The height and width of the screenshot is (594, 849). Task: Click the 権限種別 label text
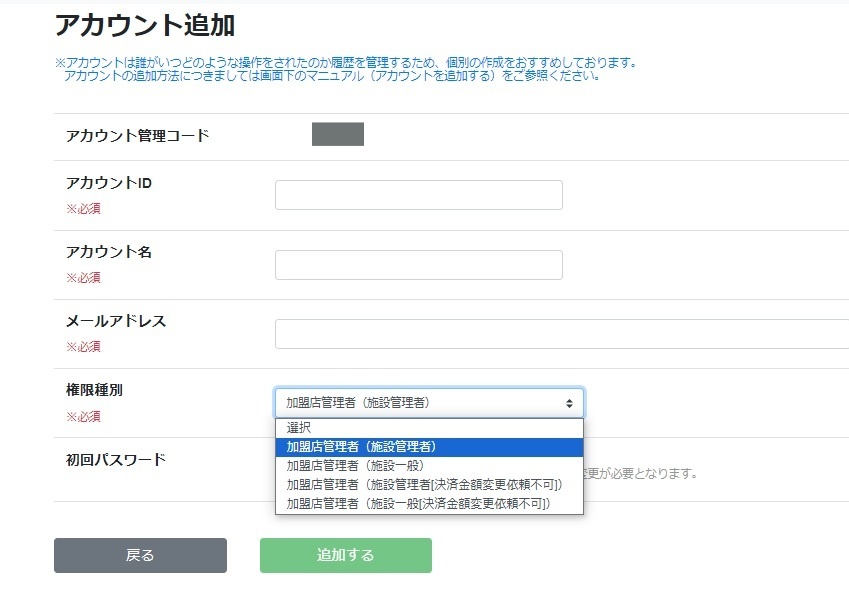click(x=94, y=390)
